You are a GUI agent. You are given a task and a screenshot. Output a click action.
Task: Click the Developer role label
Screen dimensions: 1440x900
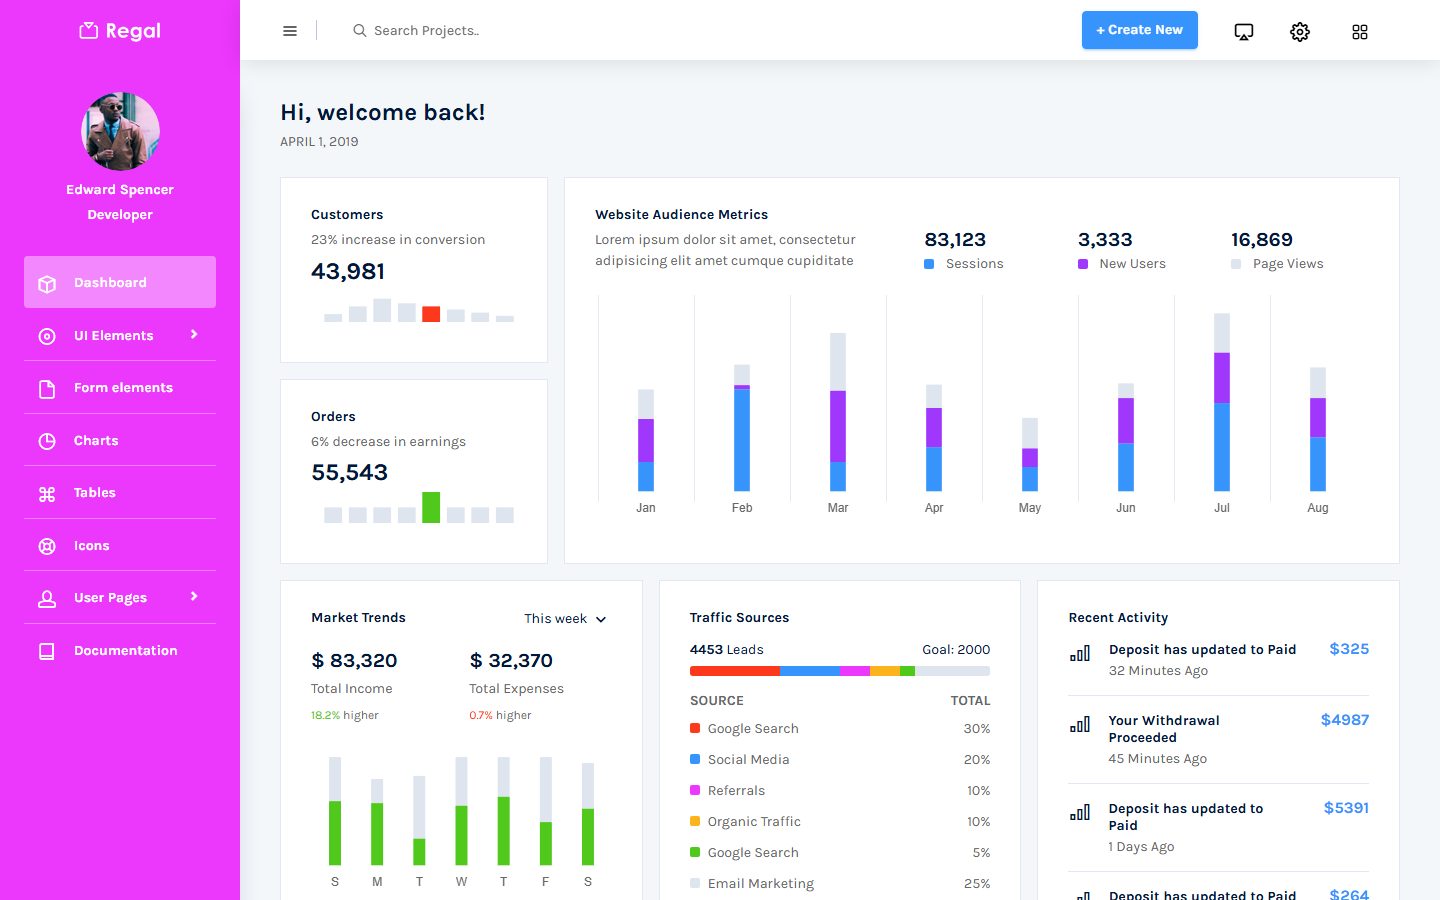[120, 215]
